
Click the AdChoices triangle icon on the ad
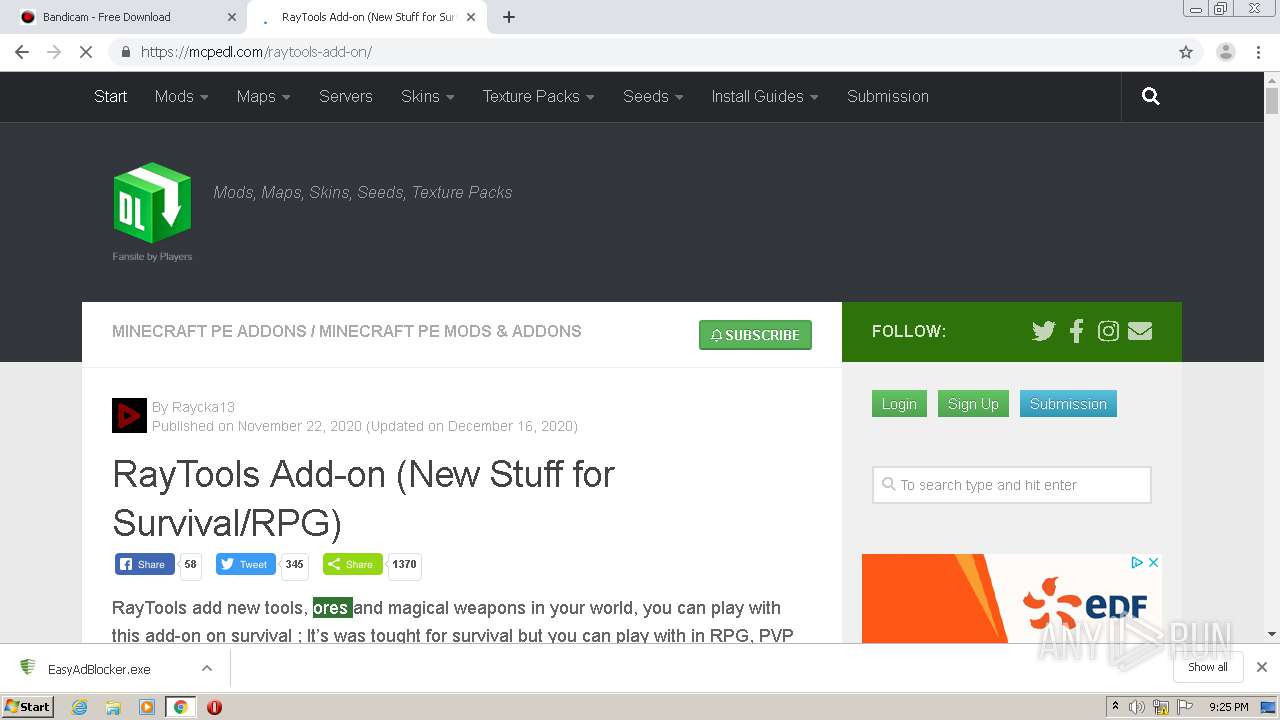pyautogui.click(x=1137, y=563)
